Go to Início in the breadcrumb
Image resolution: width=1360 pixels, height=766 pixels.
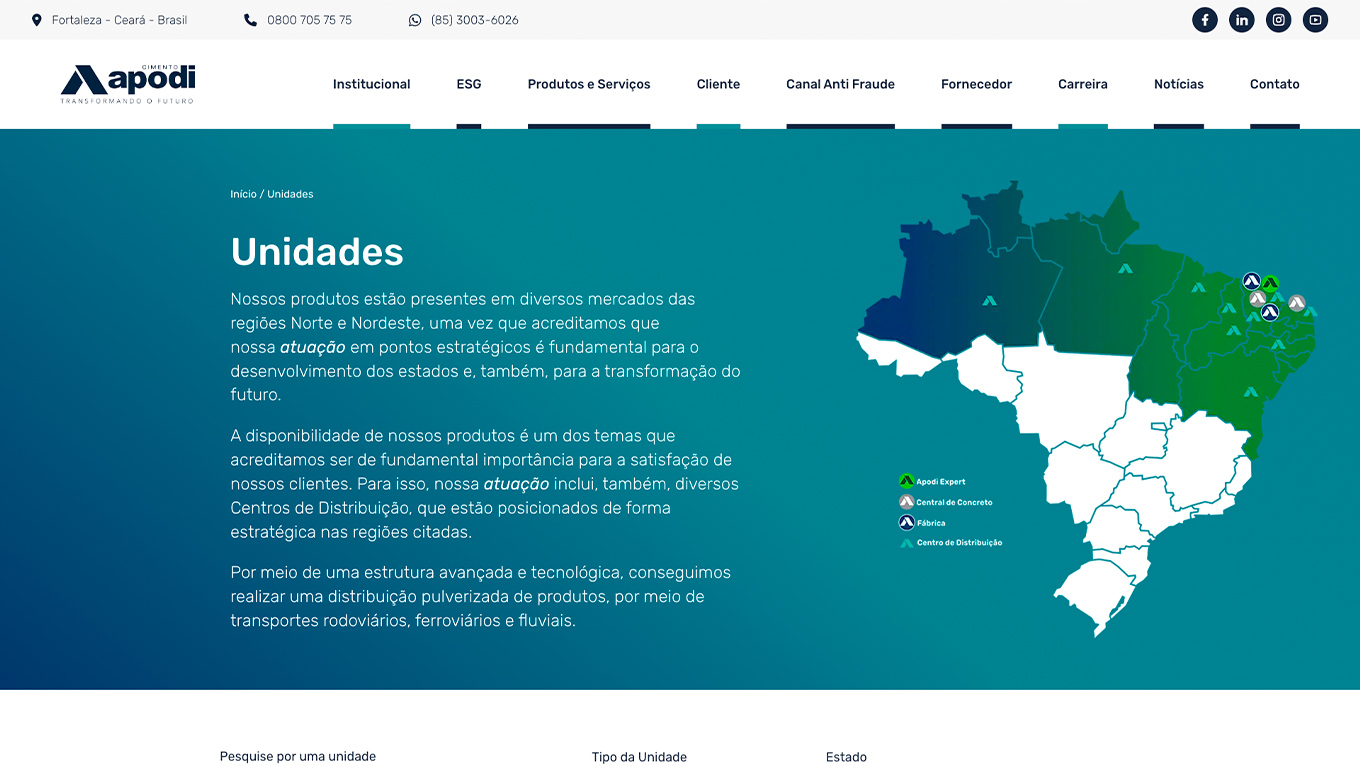[243, 194]
